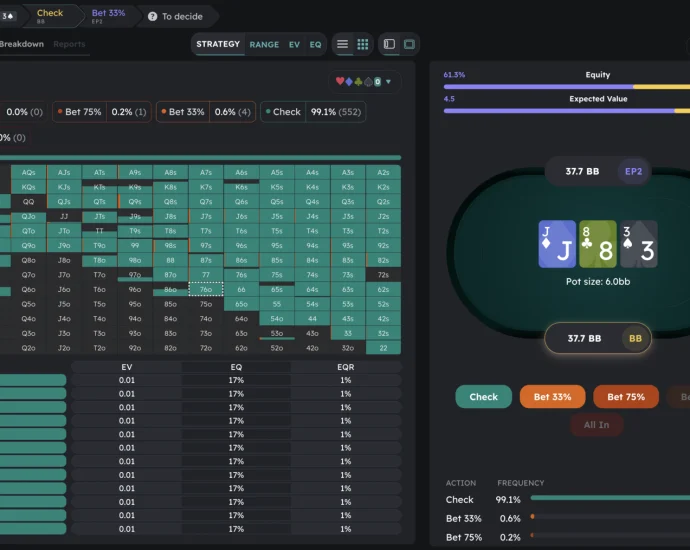Switch to list view icon
Screen dimensions: 690x550
[x=343, y=45]
